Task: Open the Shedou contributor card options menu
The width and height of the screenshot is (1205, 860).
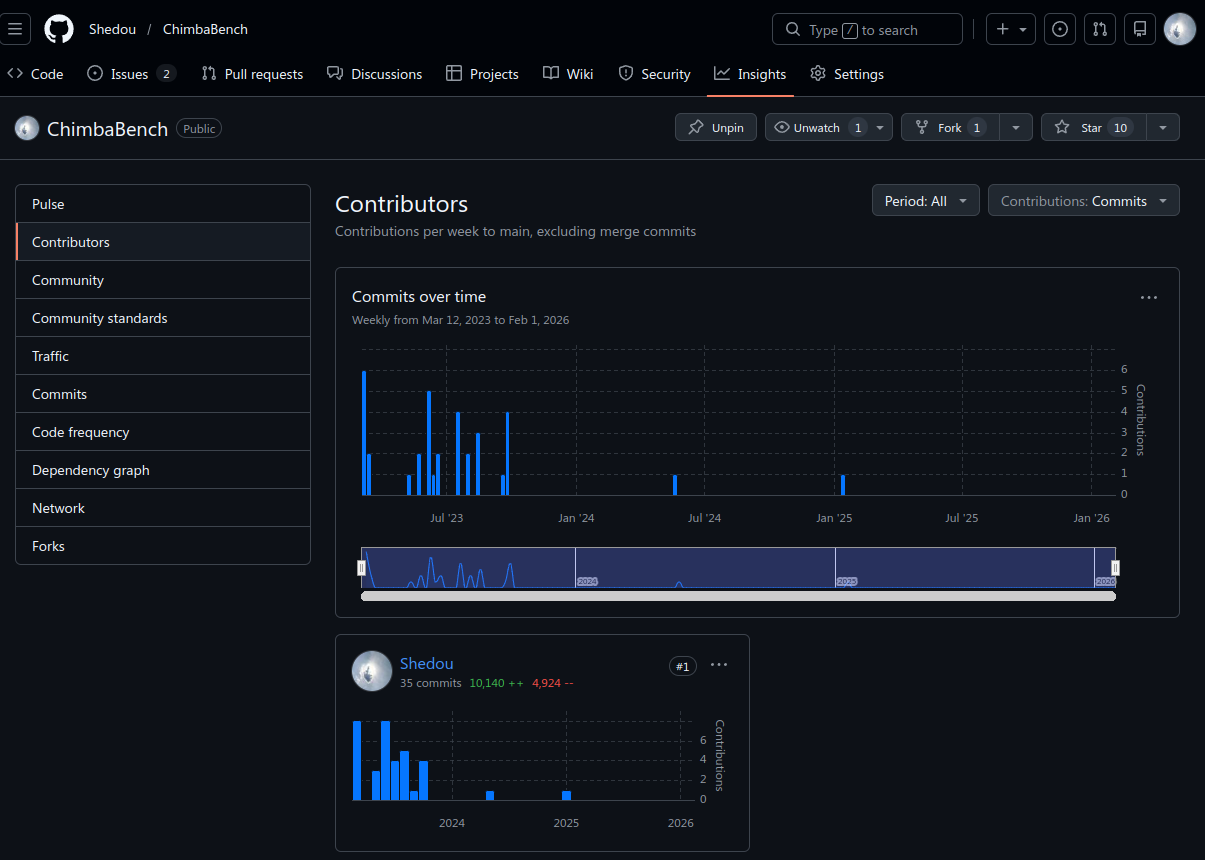Action: click(719, 665)
